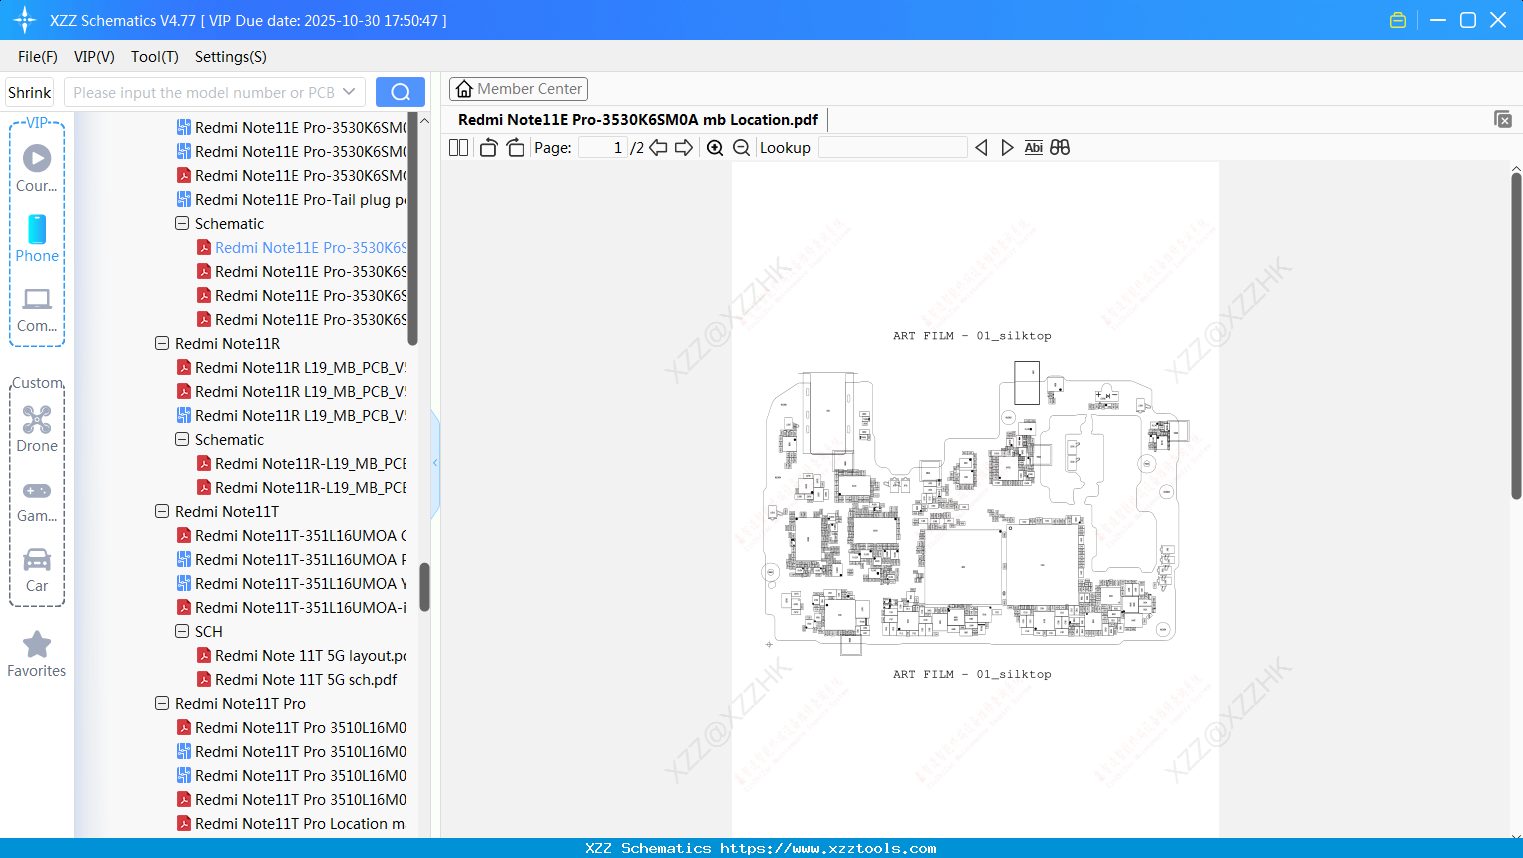
Task: Zoom out of the PDF page
Action: coord(741,147)
